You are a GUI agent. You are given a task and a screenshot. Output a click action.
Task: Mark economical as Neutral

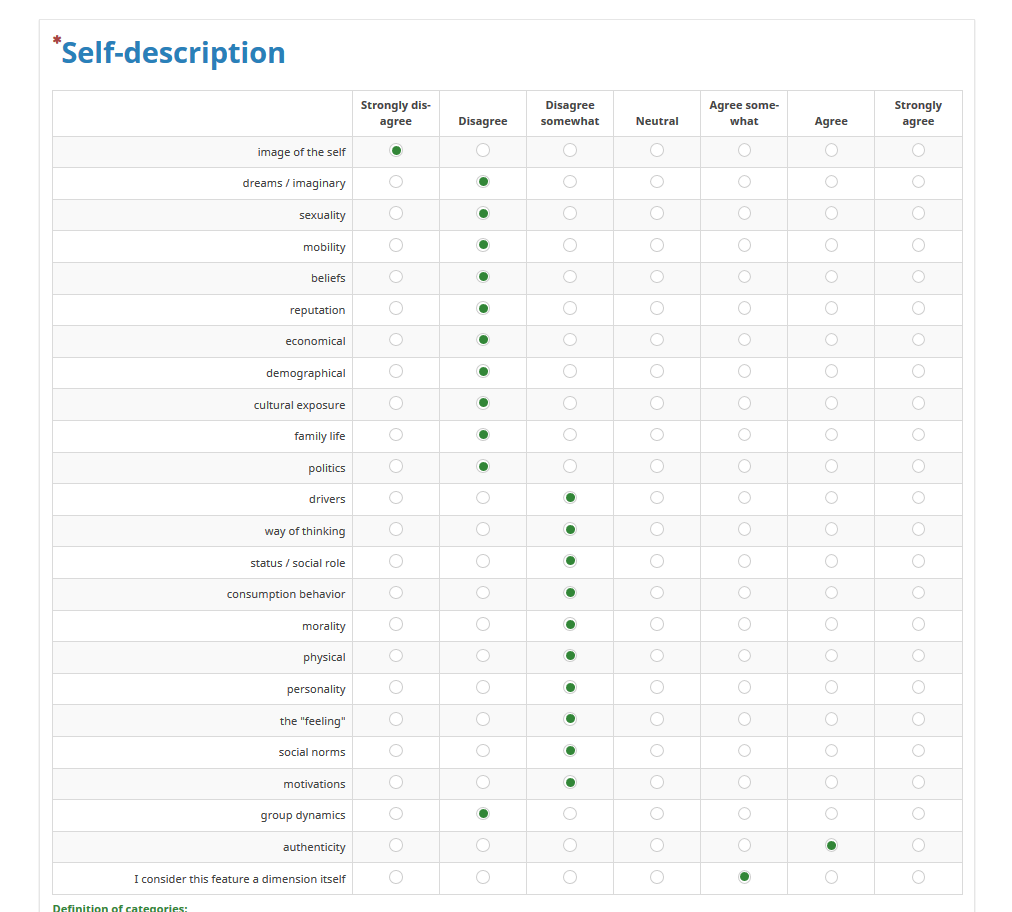click(657, 340)
